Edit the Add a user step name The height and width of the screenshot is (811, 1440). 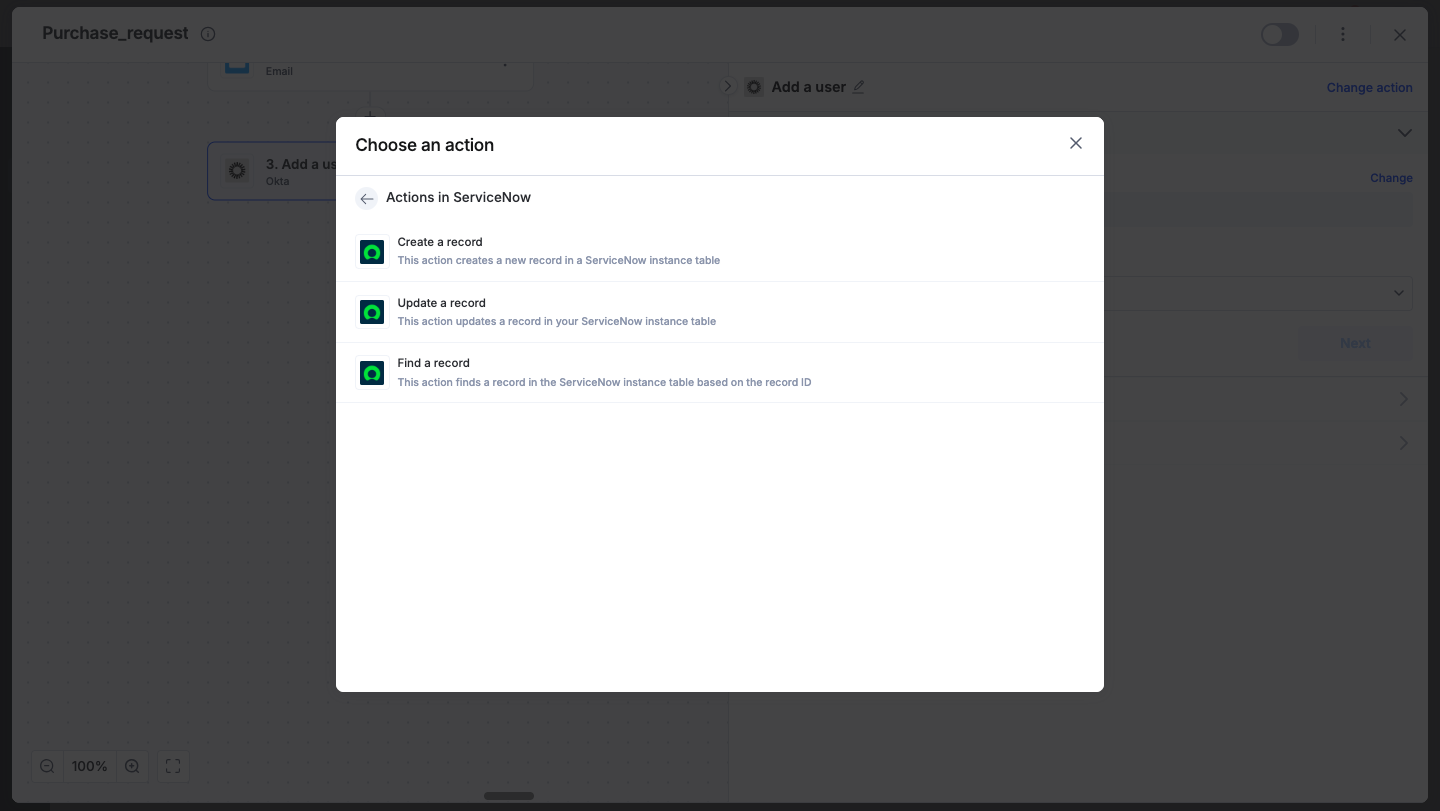point(858,87)
